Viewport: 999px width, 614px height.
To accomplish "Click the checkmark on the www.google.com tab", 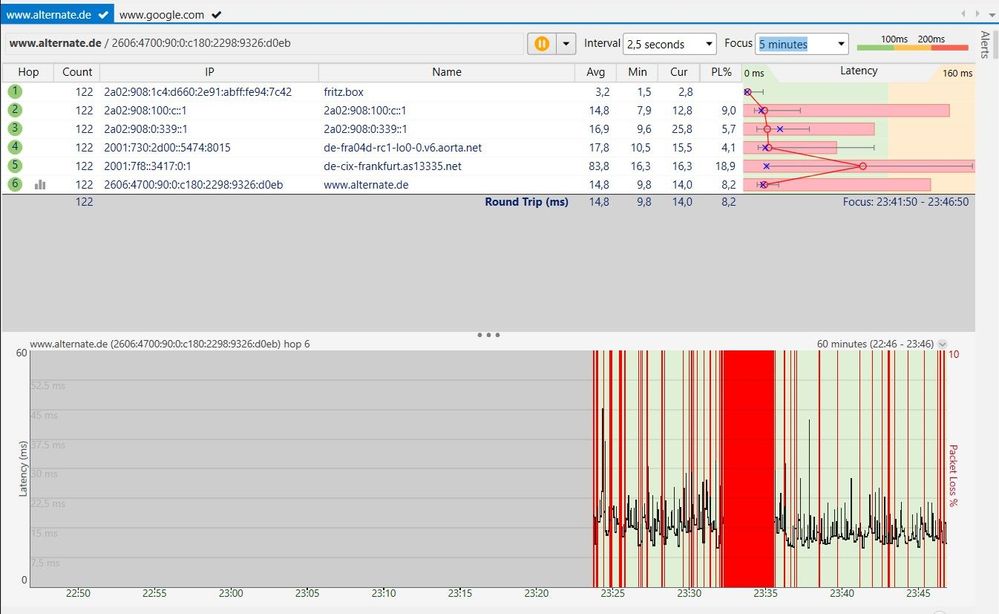I will 217,15.
